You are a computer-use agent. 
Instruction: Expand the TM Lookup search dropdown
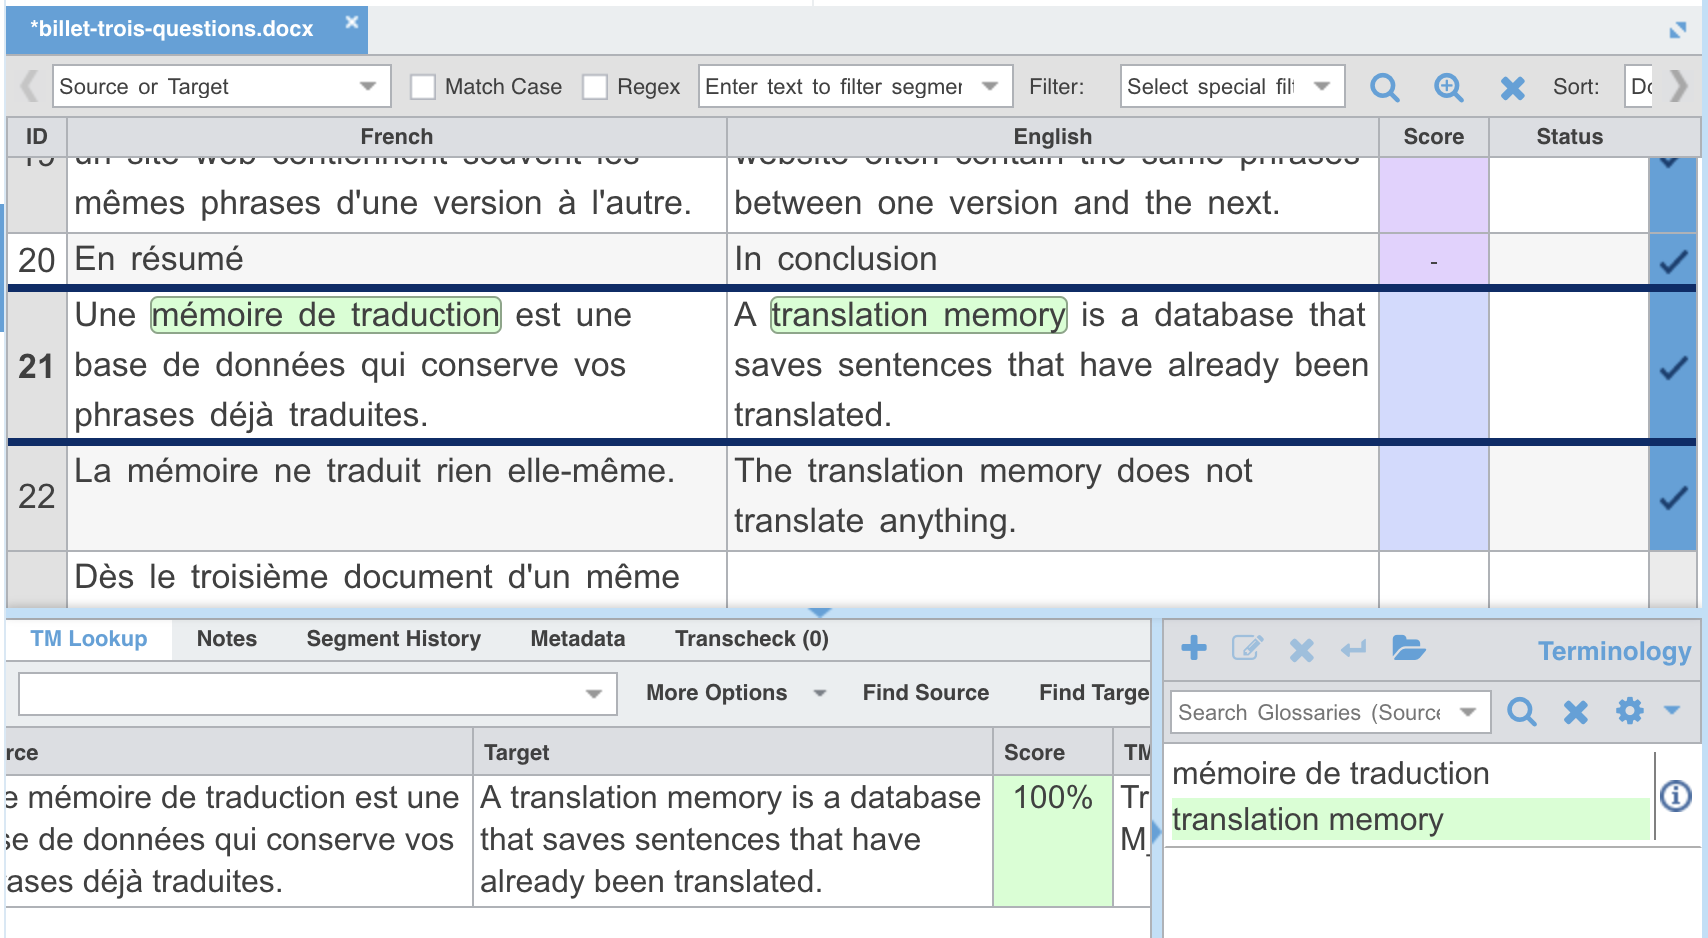click(593, 693)
